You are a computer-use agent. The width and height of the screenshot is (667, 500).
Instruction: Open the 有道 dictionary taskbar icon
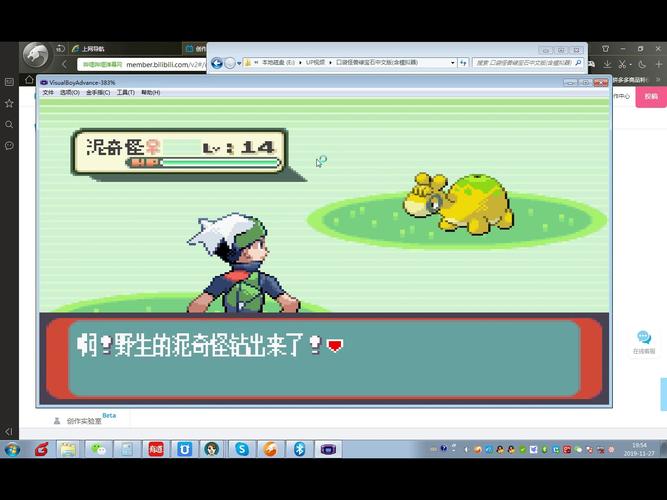(x=156, y=449)
